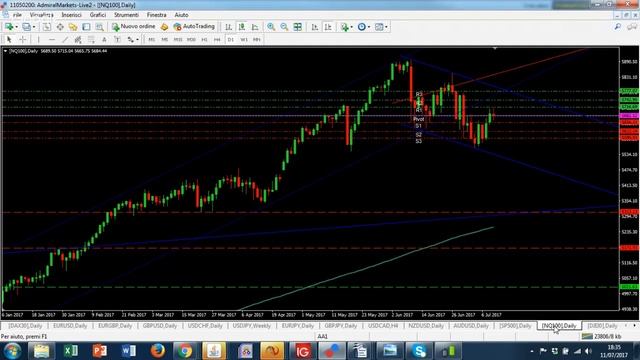Select the W1 timeframe
This screenshot has height=360, width=640.
click(x=244, y=40)
